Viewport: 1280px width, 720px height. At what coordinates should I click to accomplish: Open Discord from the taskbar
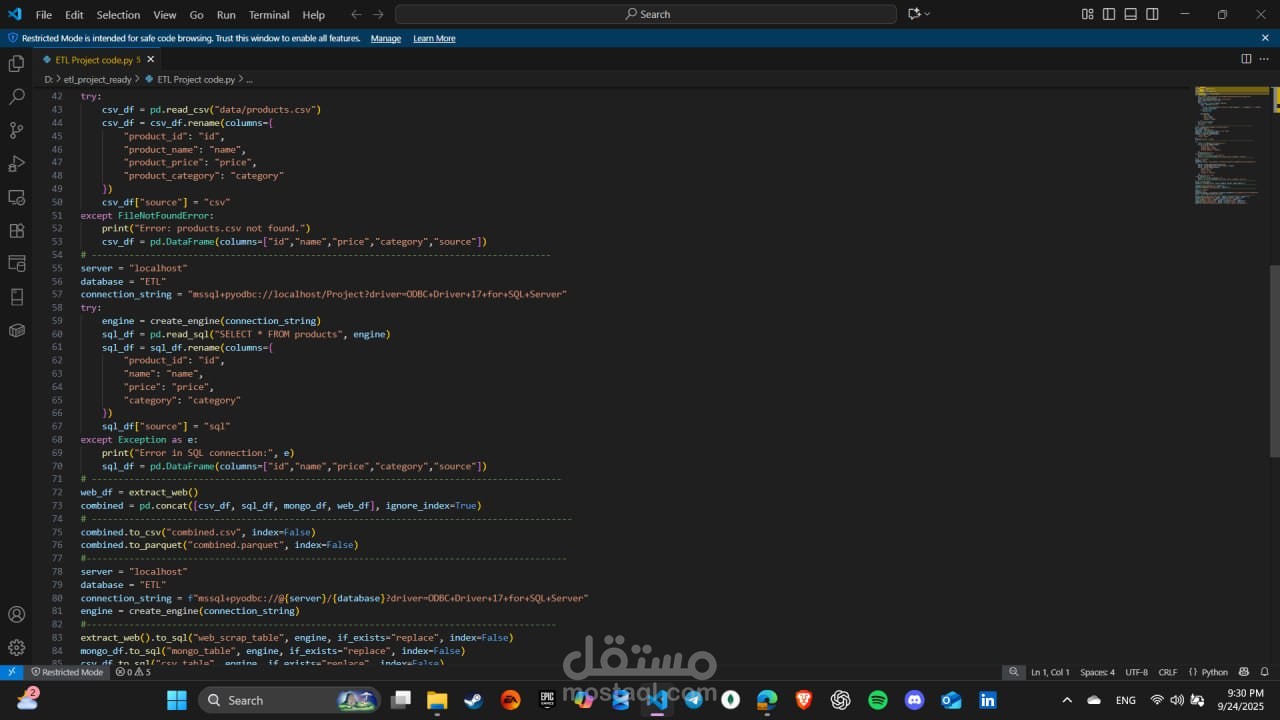[x=914, y=700]
